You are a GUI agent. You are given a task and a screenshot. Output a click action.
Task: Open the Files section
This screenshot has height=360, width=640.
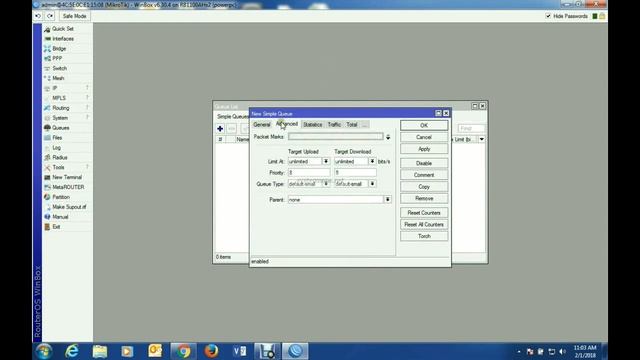coord(57,138)
